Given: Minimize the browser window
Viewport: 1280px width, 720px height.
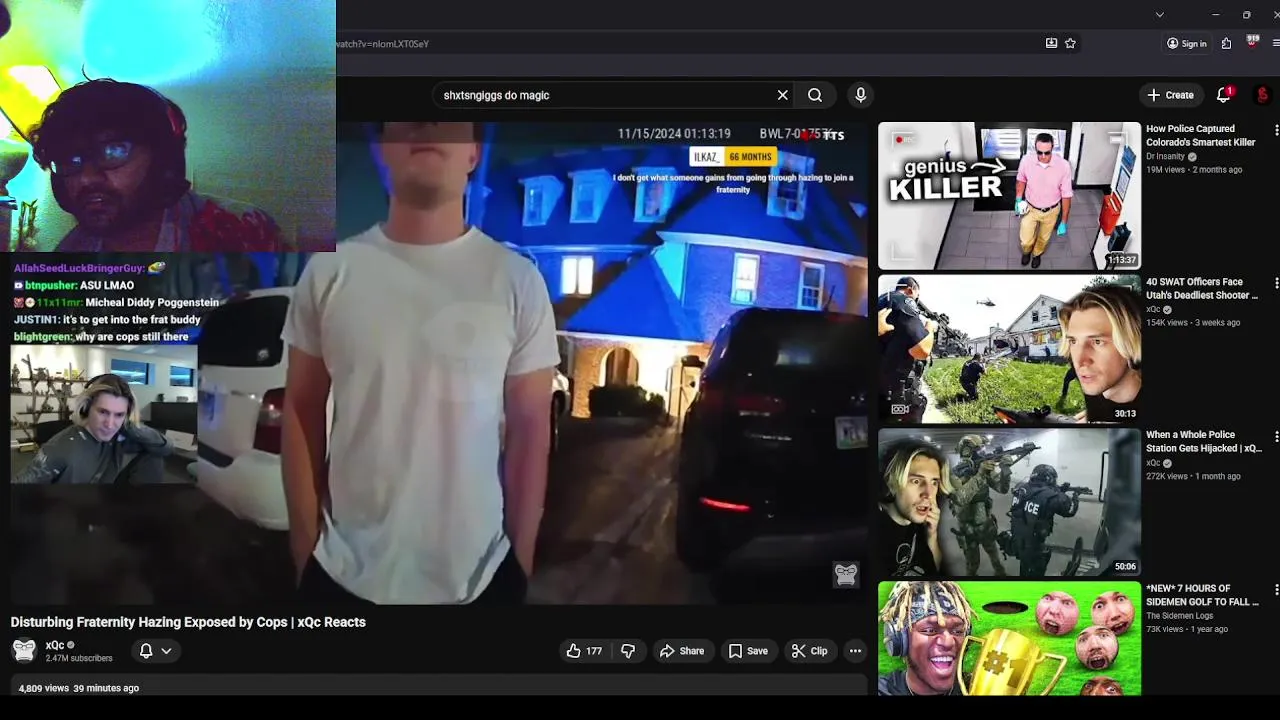Looking at the screenshot, I should point(1215,15).
